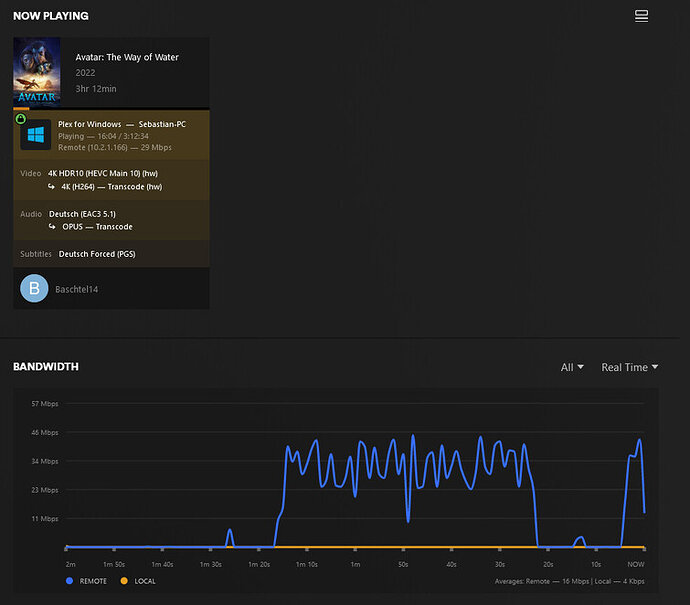Click the bandwidth averages summary text
The height and width of the screenshot is (605, 690).
pos(569,581)
